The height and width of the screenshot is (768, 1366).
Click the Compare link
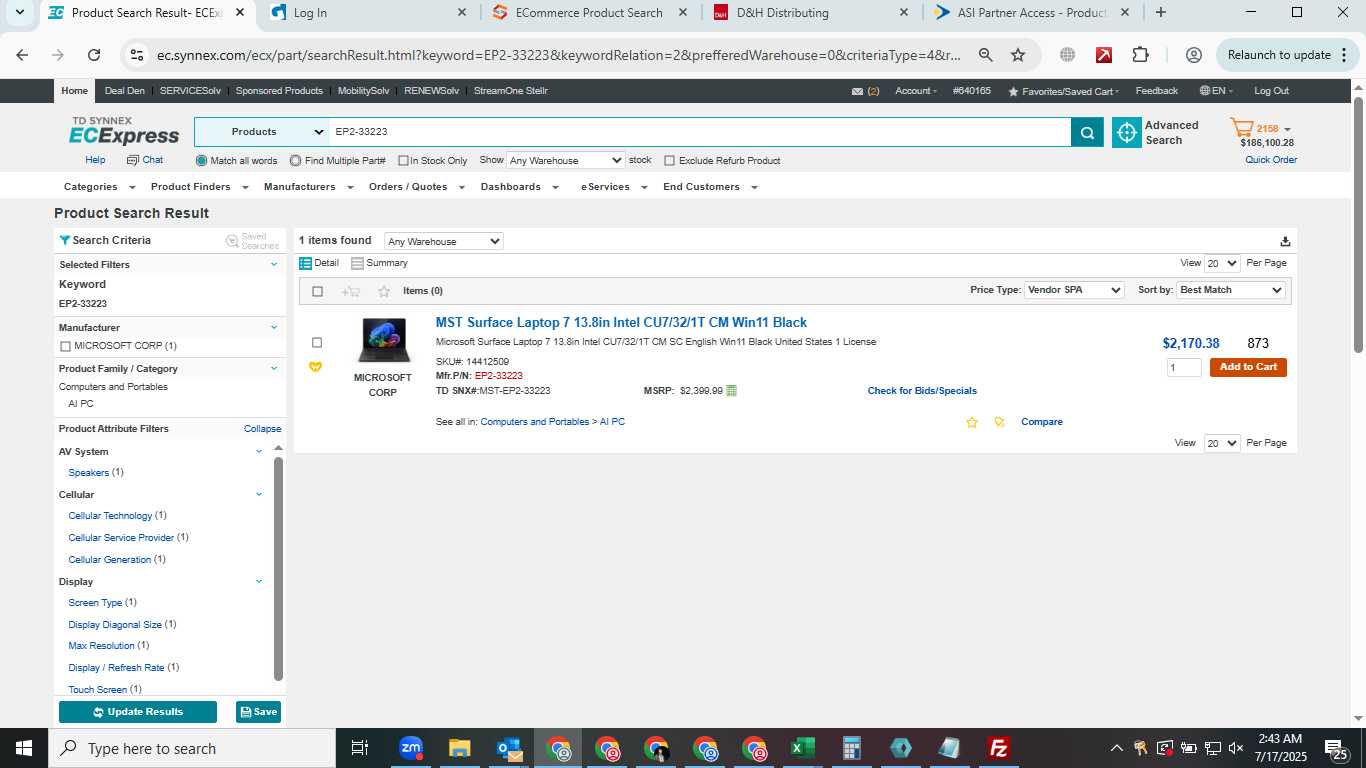(x=1042, y=422)
